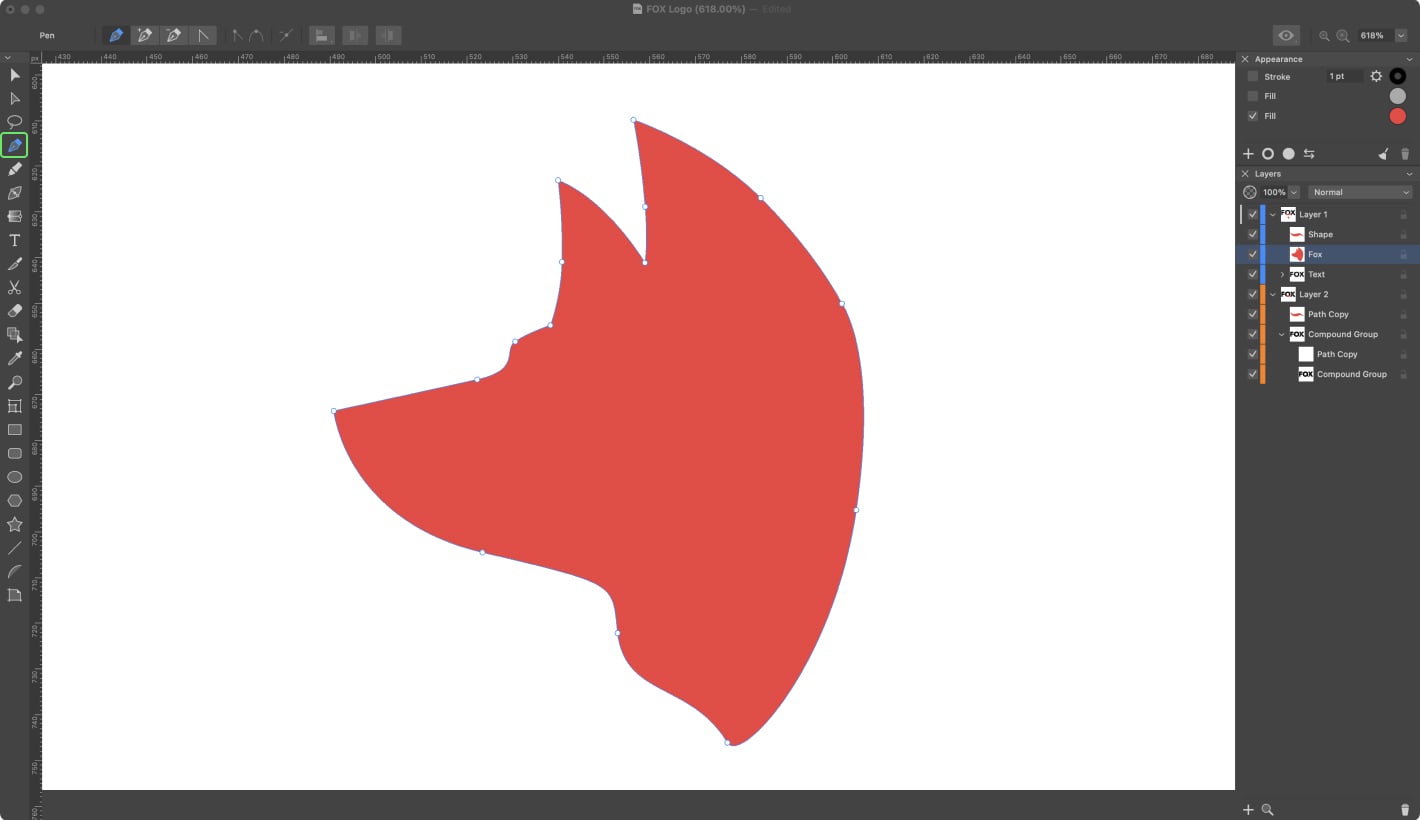Select the Text tool

14,240
